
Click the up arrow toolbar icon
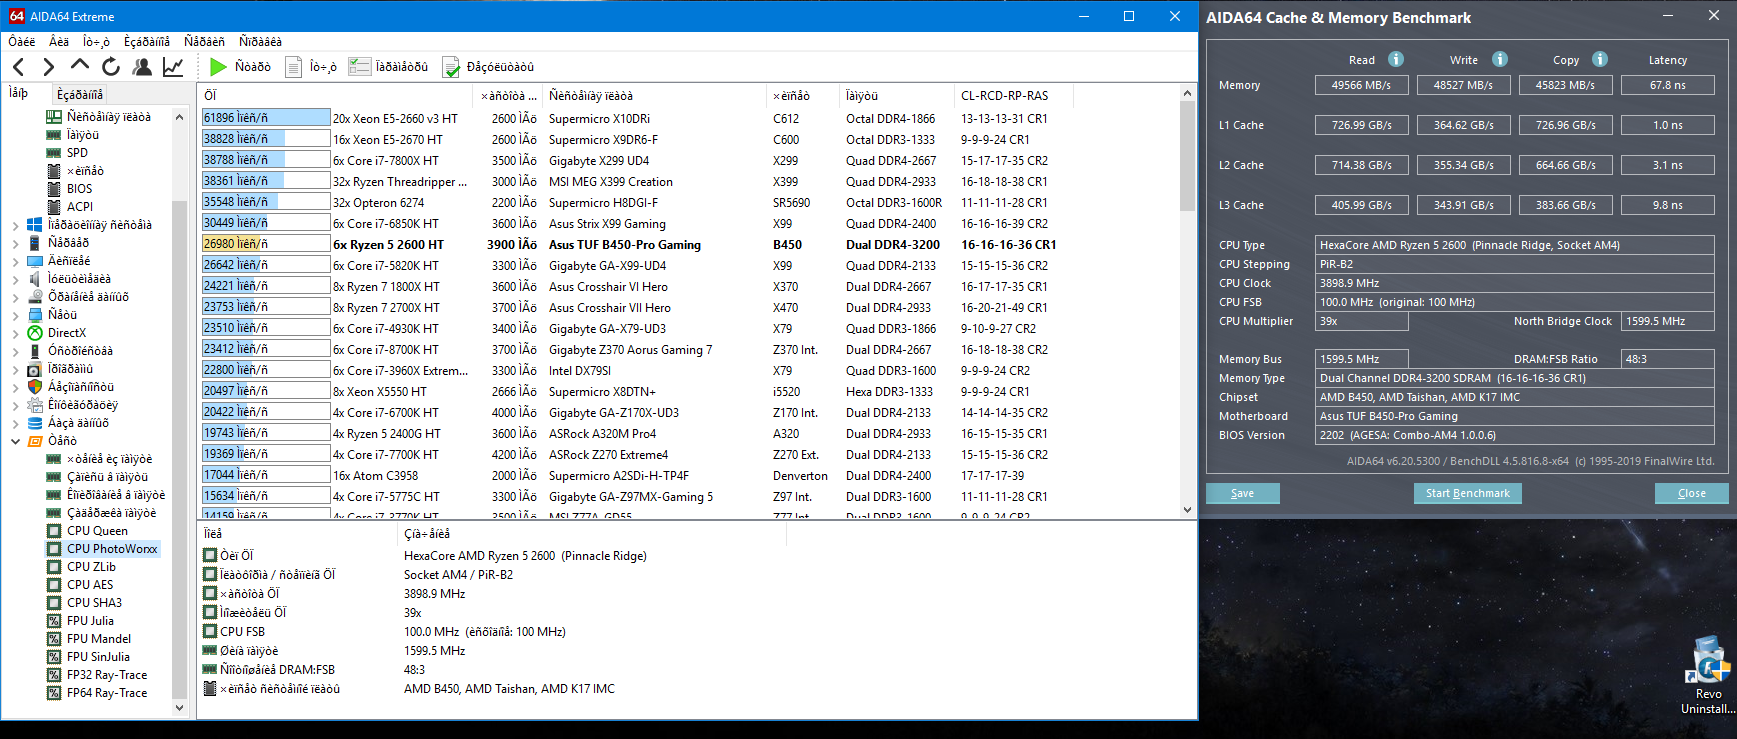point(80,66)
